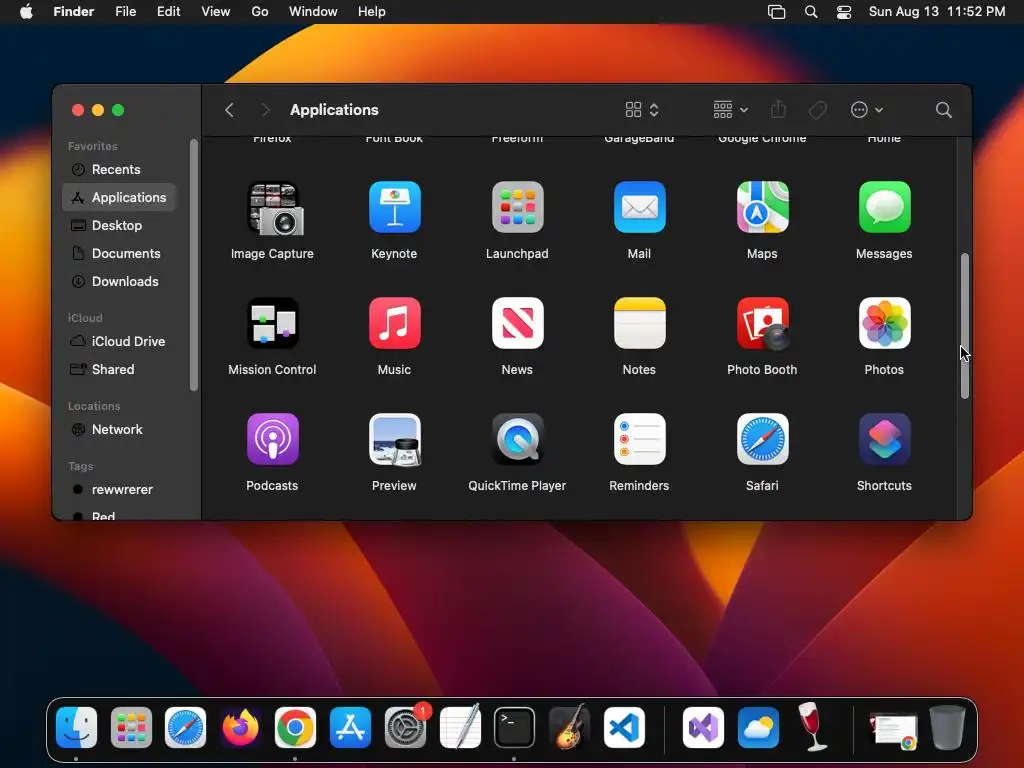Viewport: 1024px width, 768px height.
Task: Open the Action ellipsis dropdown menu
Action: click(x=867, y=110)
